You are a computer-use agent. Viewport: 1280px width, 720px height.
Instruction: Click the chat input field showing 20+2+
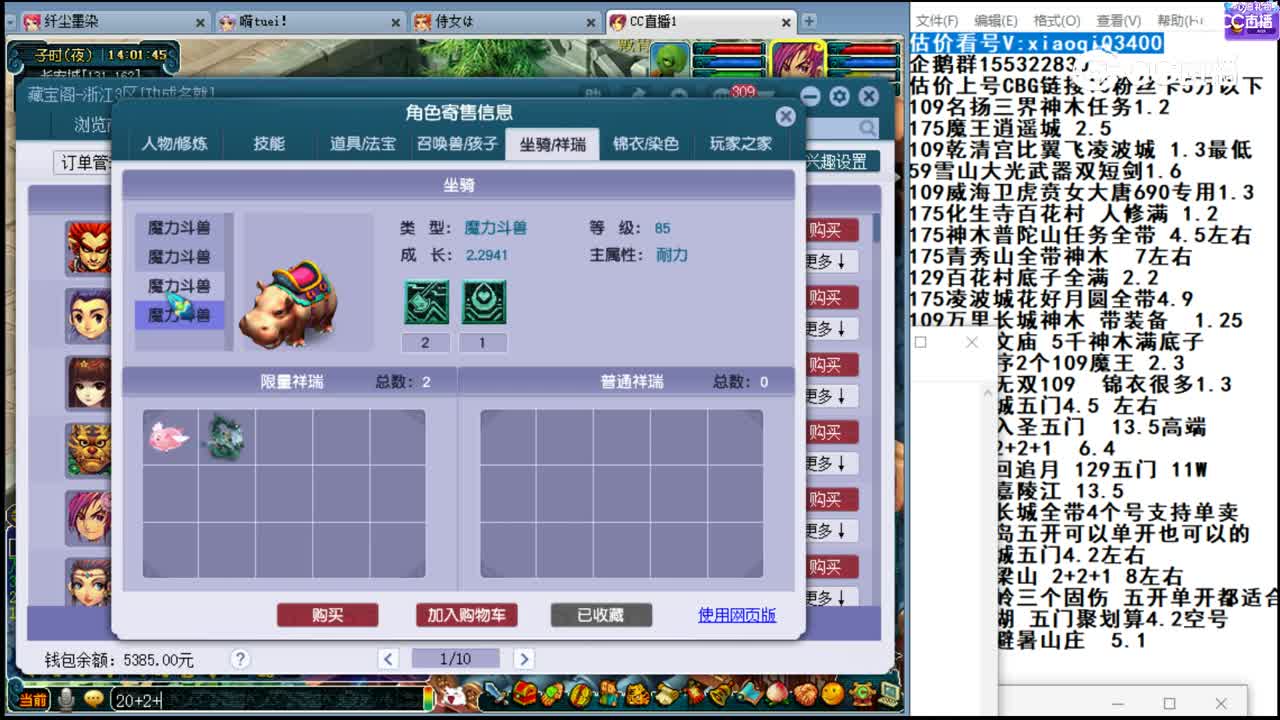point(270,700)
